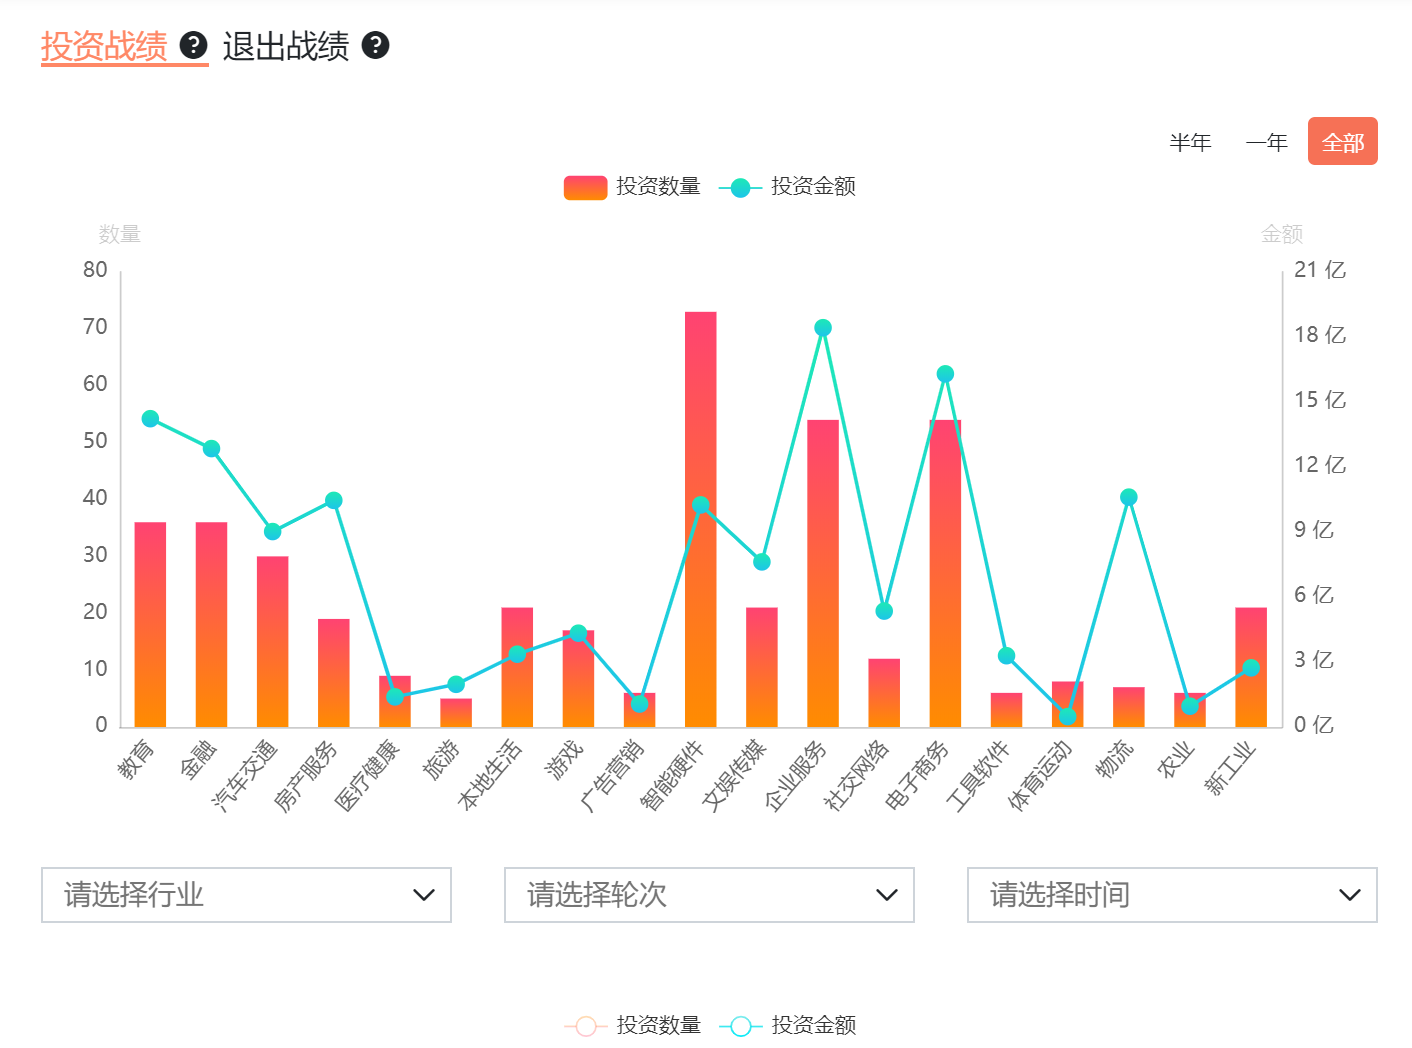Select 电子商务 investment amount data point
1412x1048 pixels.
[945, 374]
